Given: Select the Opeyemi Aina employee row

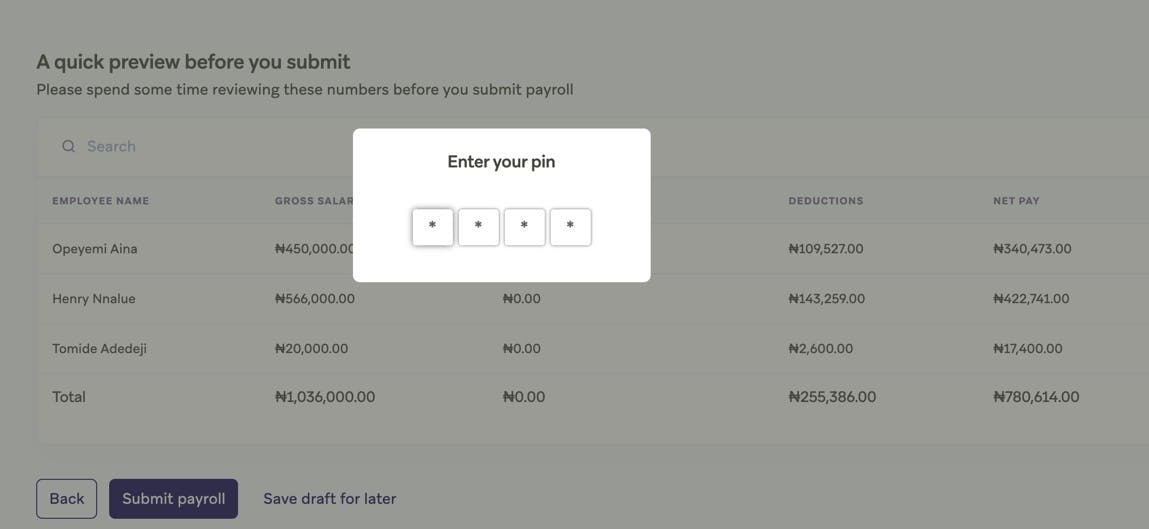Looking at the screenshot, I should click(95, 249).
